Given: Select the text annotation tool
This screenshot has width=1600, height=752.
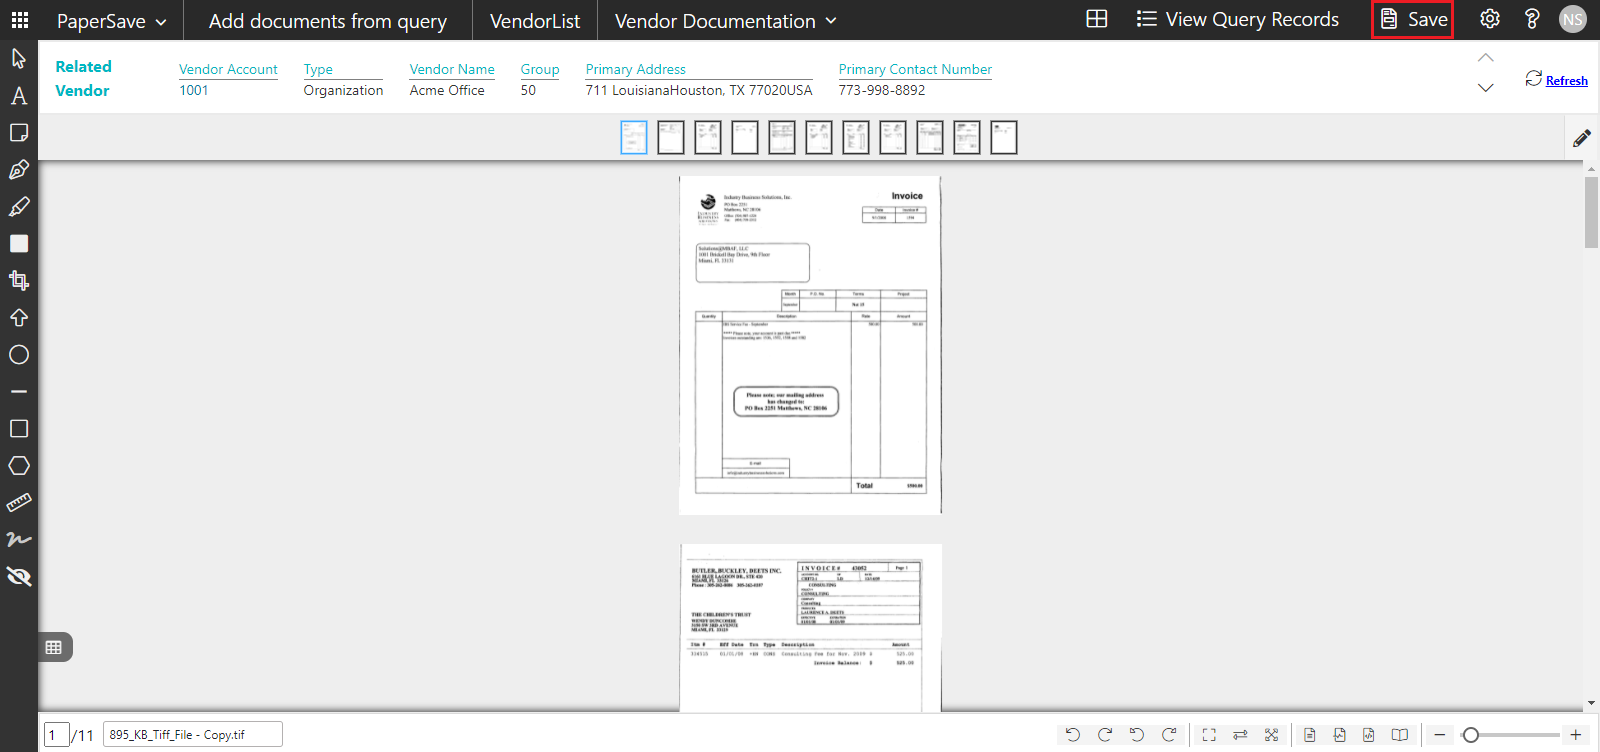Looking at the screenshot, I should coord(19,96).
